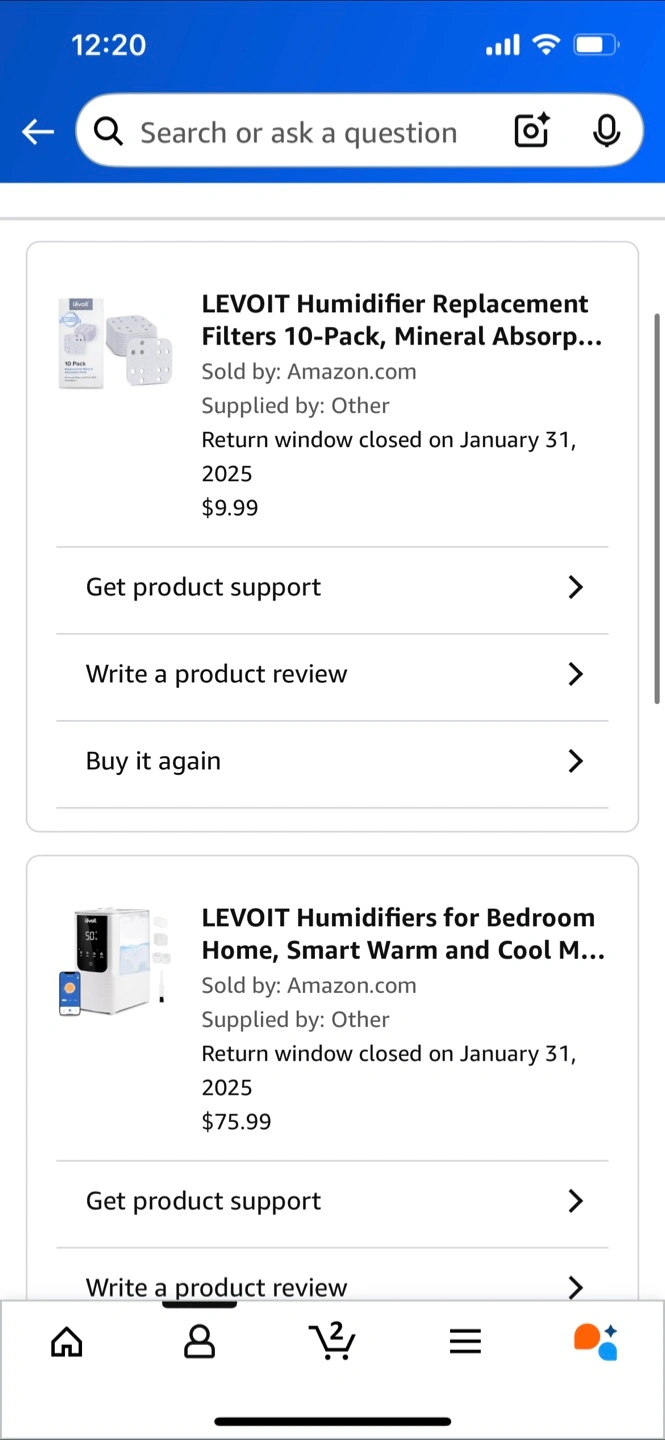Image resolution: width=665 pixels, height=1440 pixels.
Task: Open LEVOIT Humidifier Replacement Filters title link
Action: click(x=402, y=320)
